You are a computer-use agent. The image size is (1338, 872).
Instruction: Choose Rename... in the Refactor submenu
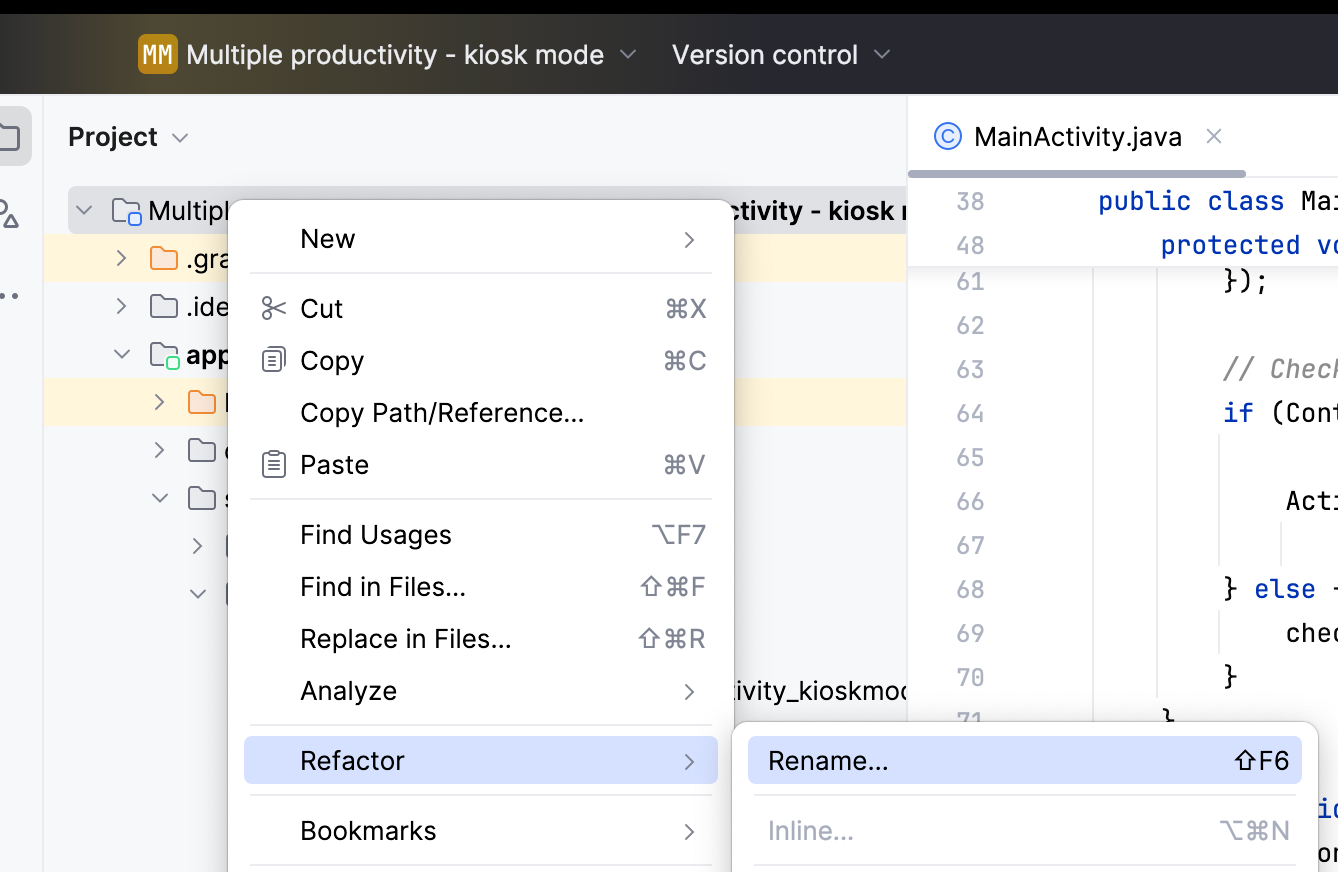tap(1025, 761)
